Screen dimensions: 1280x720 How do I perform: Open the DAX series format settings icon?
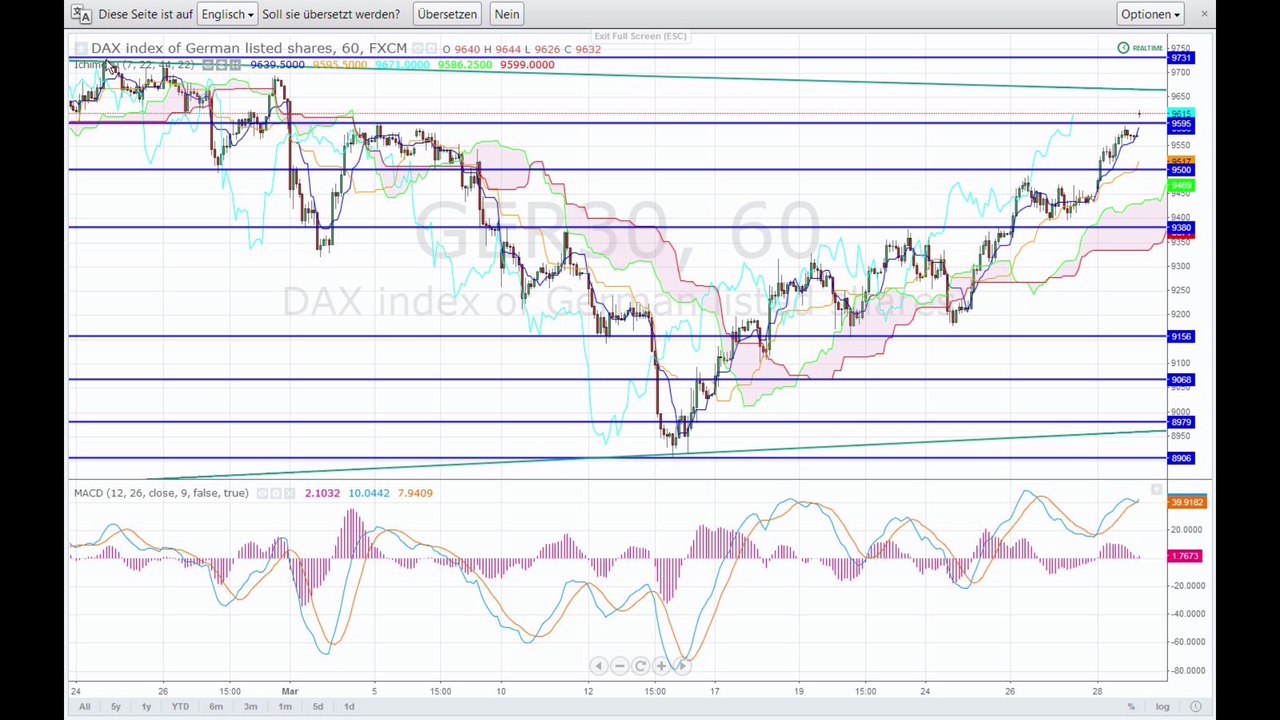(x=431, y=48)
